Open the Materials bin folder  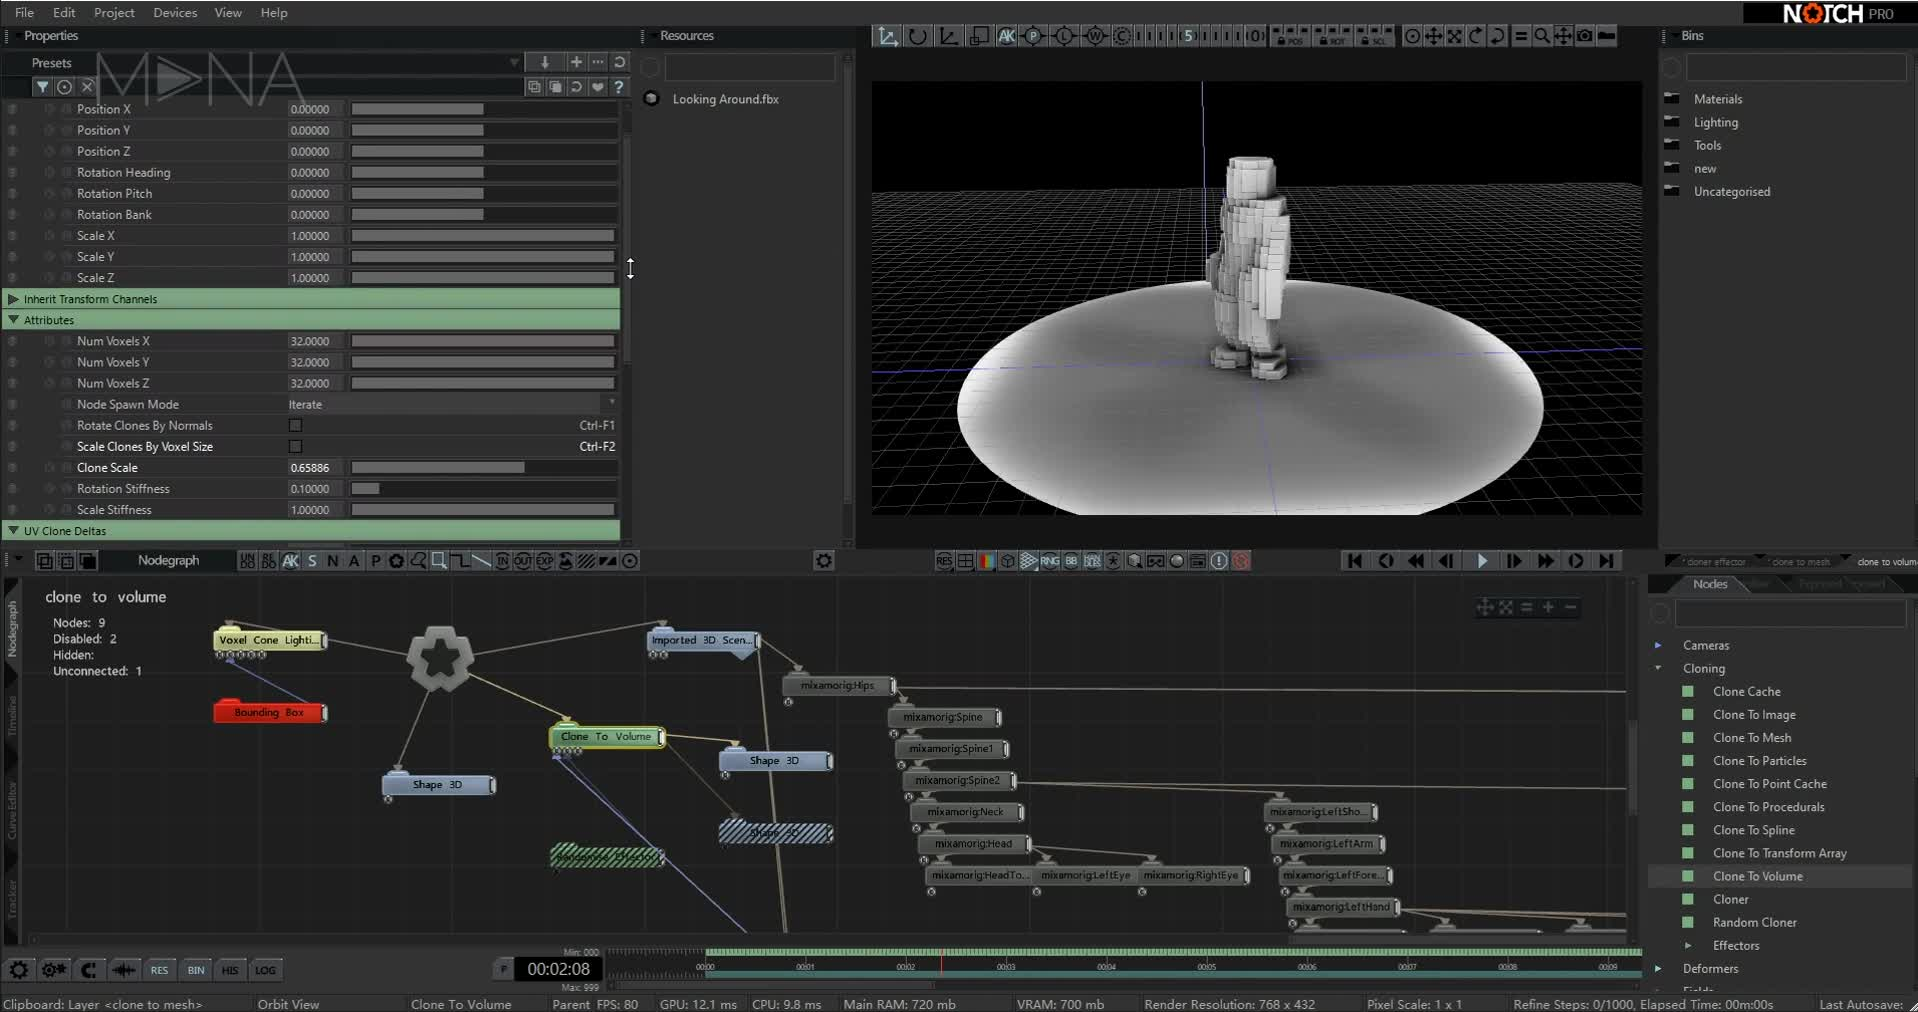[1717, 99]
